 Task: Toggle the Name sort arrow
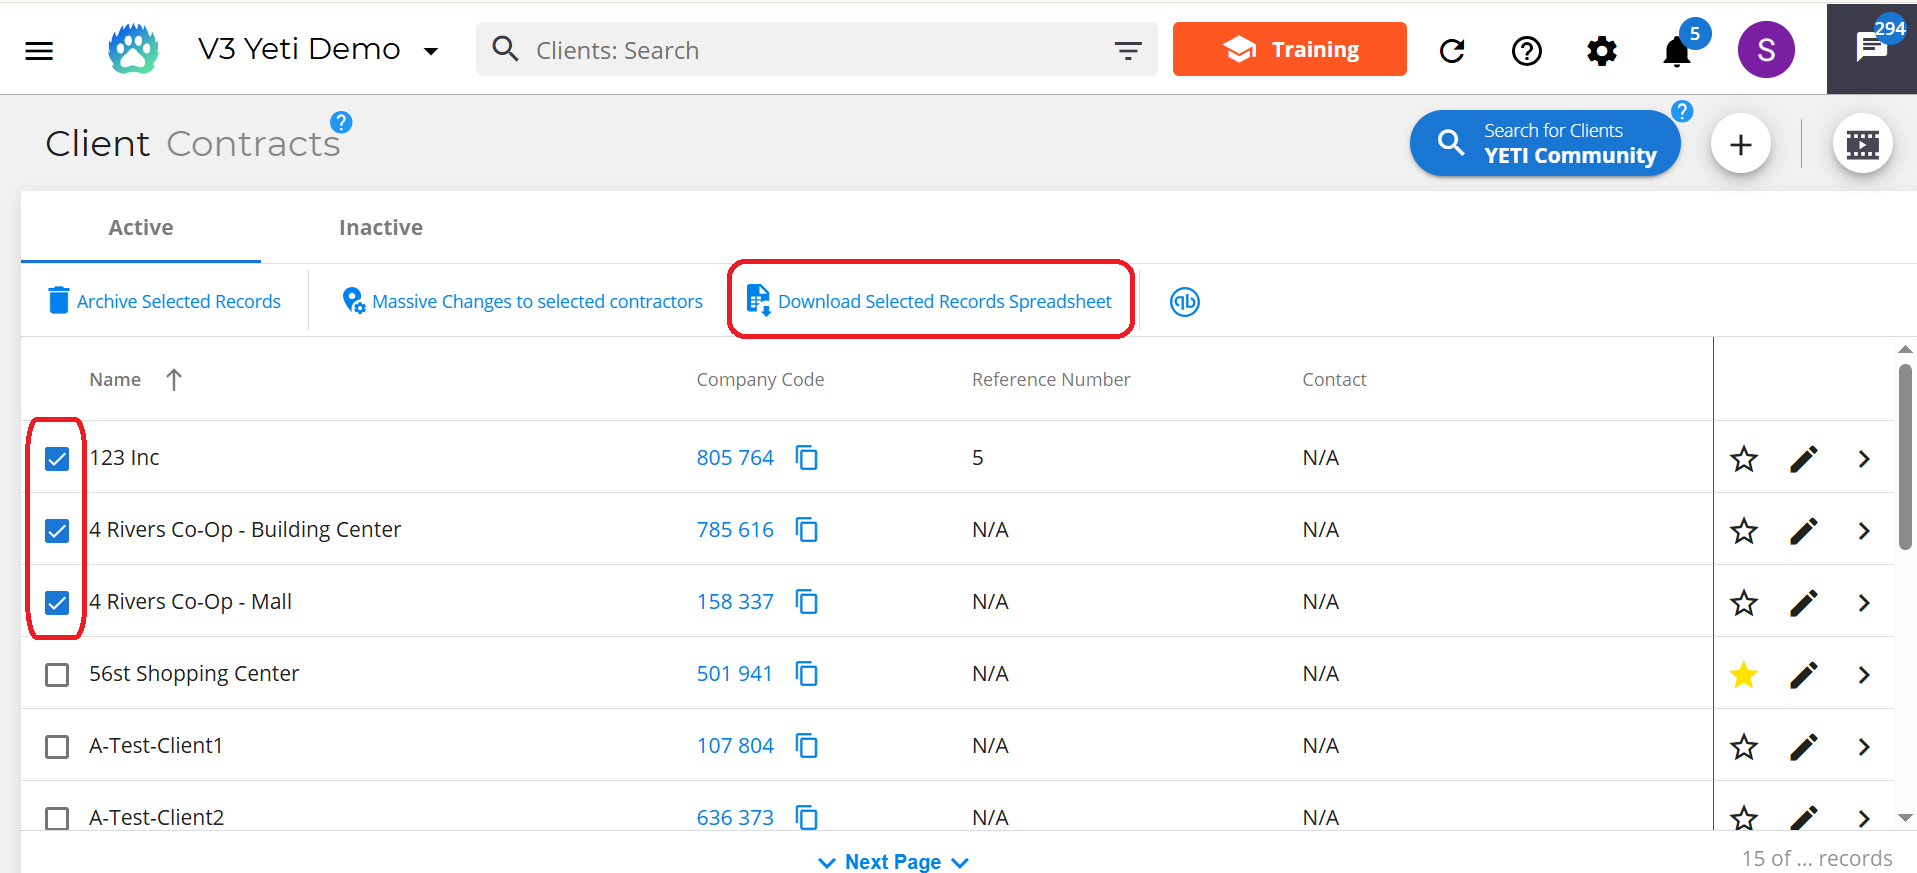pyautogui.click(x=174, y=379)
